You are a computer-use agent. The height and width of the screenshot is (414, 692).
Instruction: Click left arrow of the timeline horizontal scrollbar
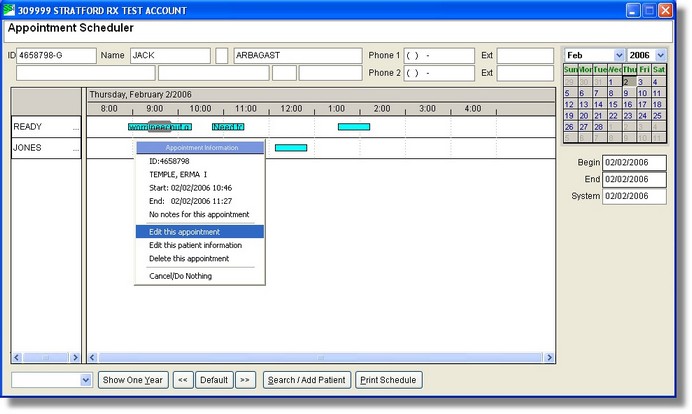pos(93,358)
